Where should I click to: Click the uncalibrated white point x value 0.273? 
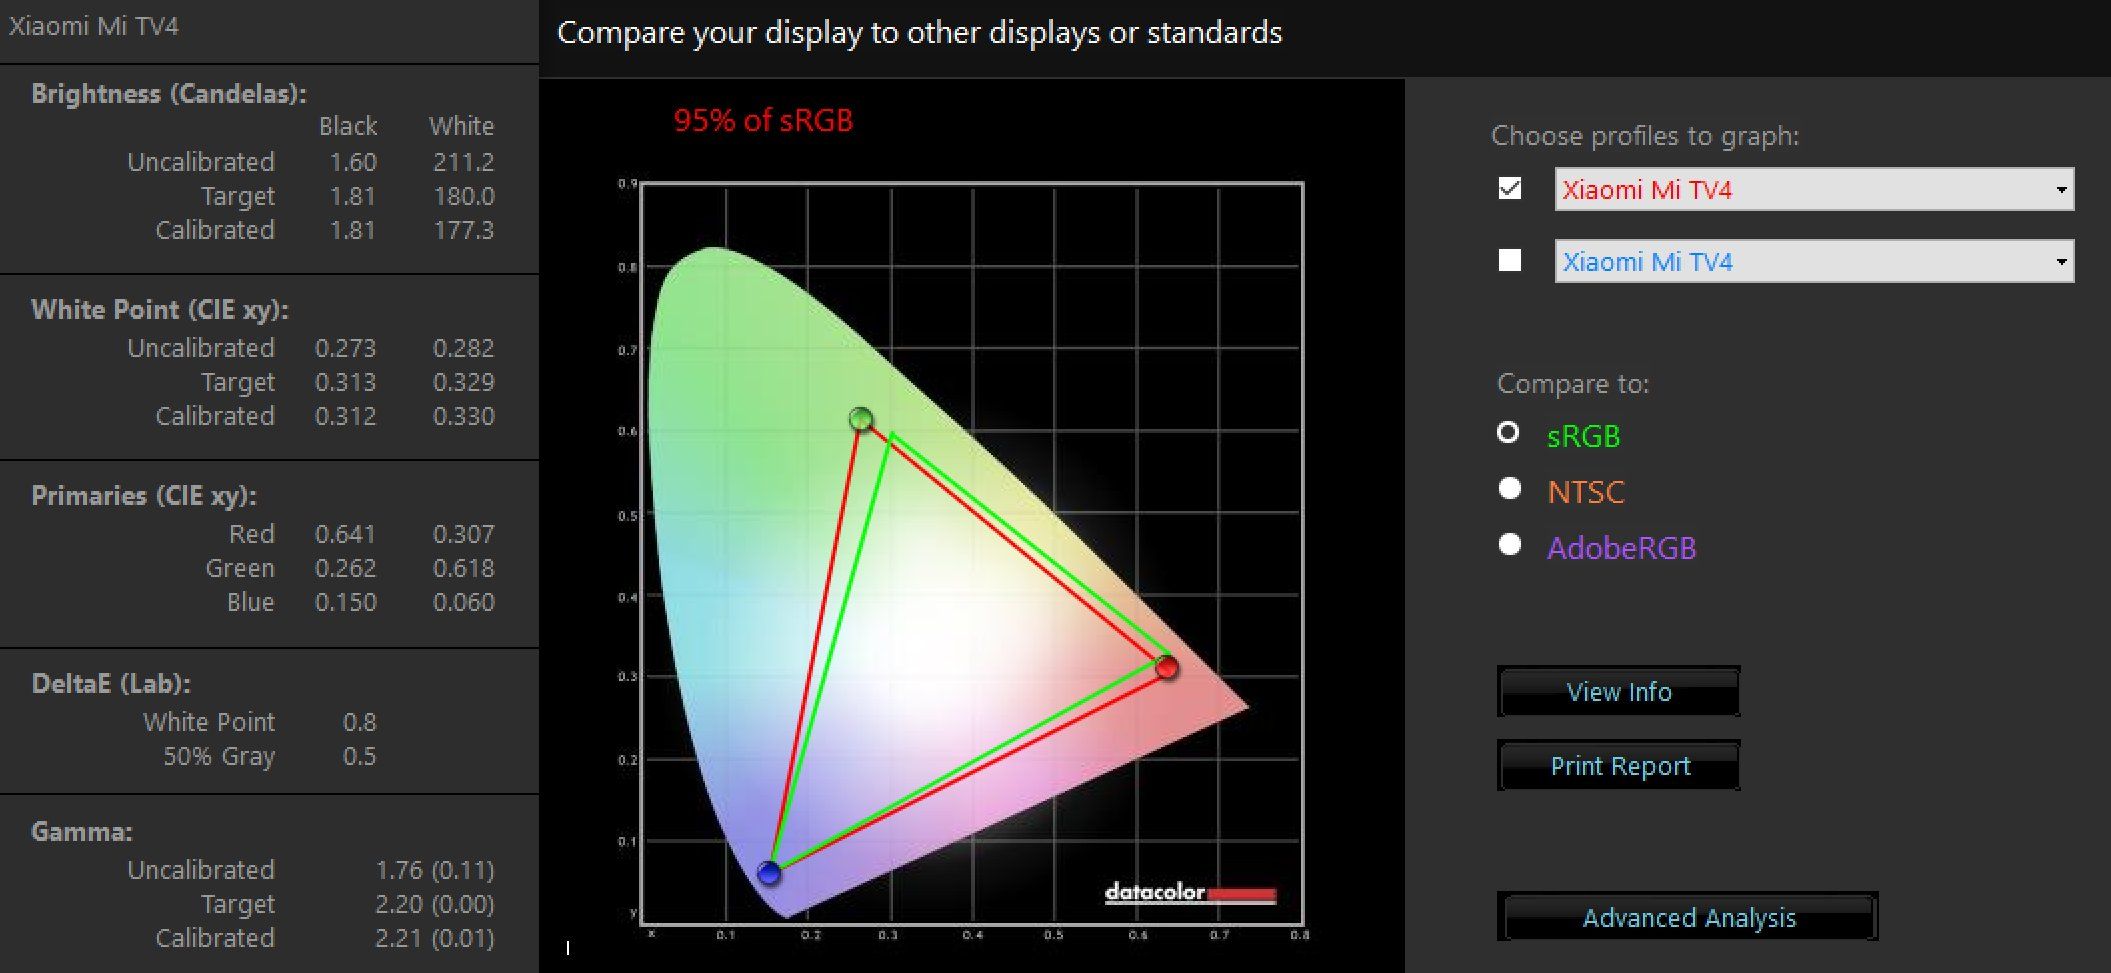click(x=345, y=348)
